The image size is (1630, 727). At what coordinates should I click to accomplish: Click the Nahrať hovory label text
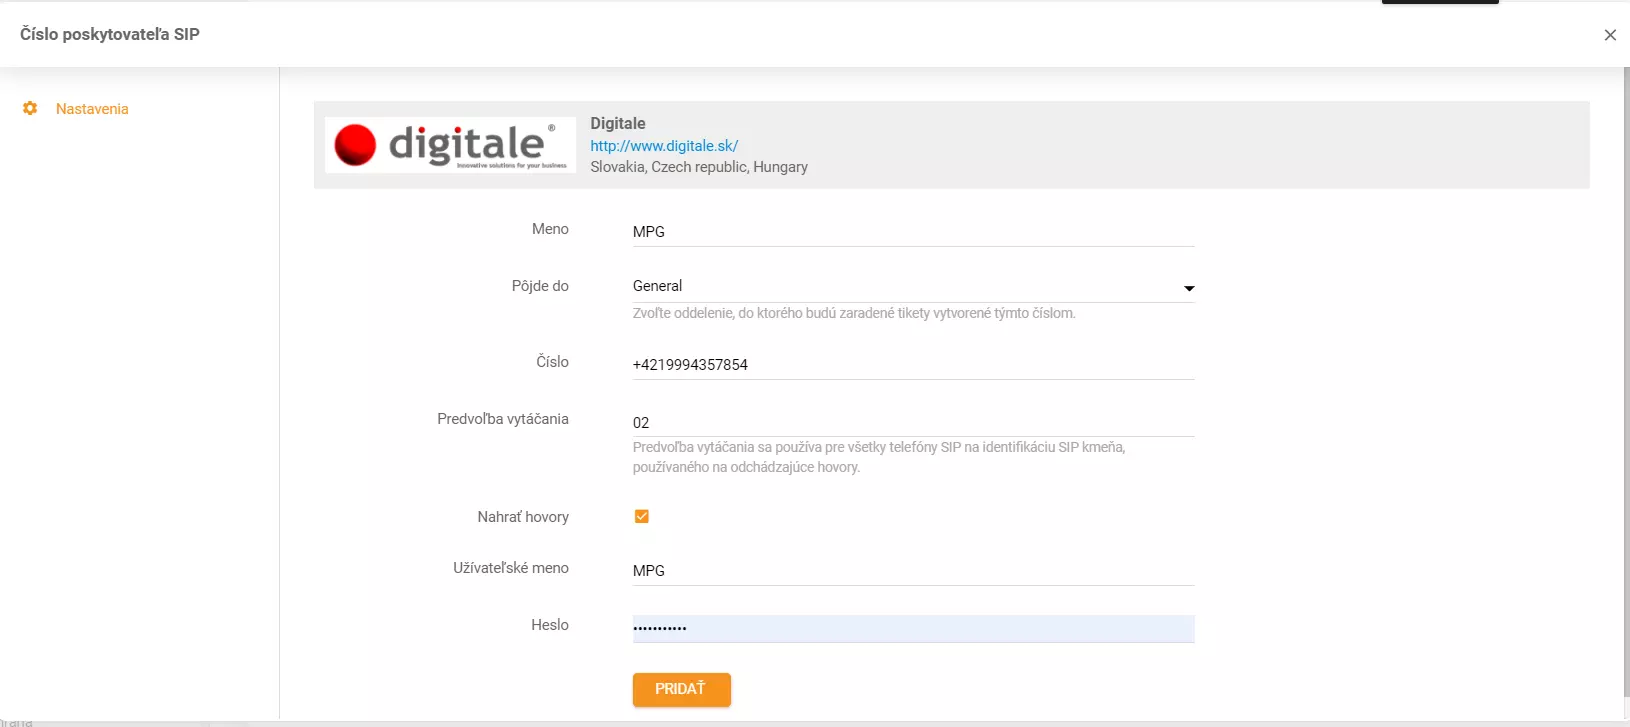coord(523,517)
